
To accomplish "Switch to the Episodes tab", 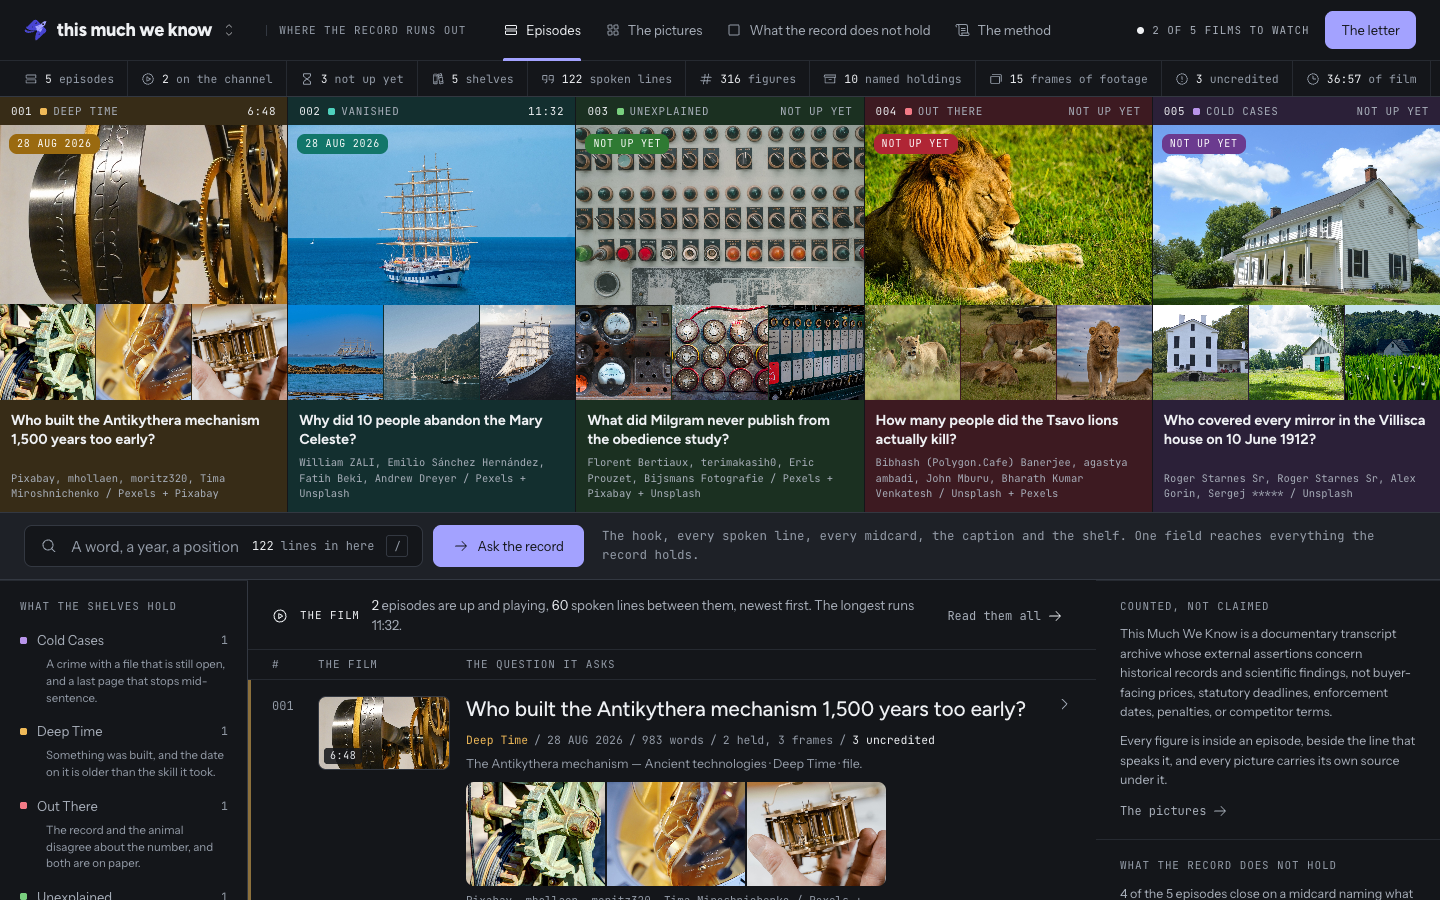I will (x=542, y=30).
